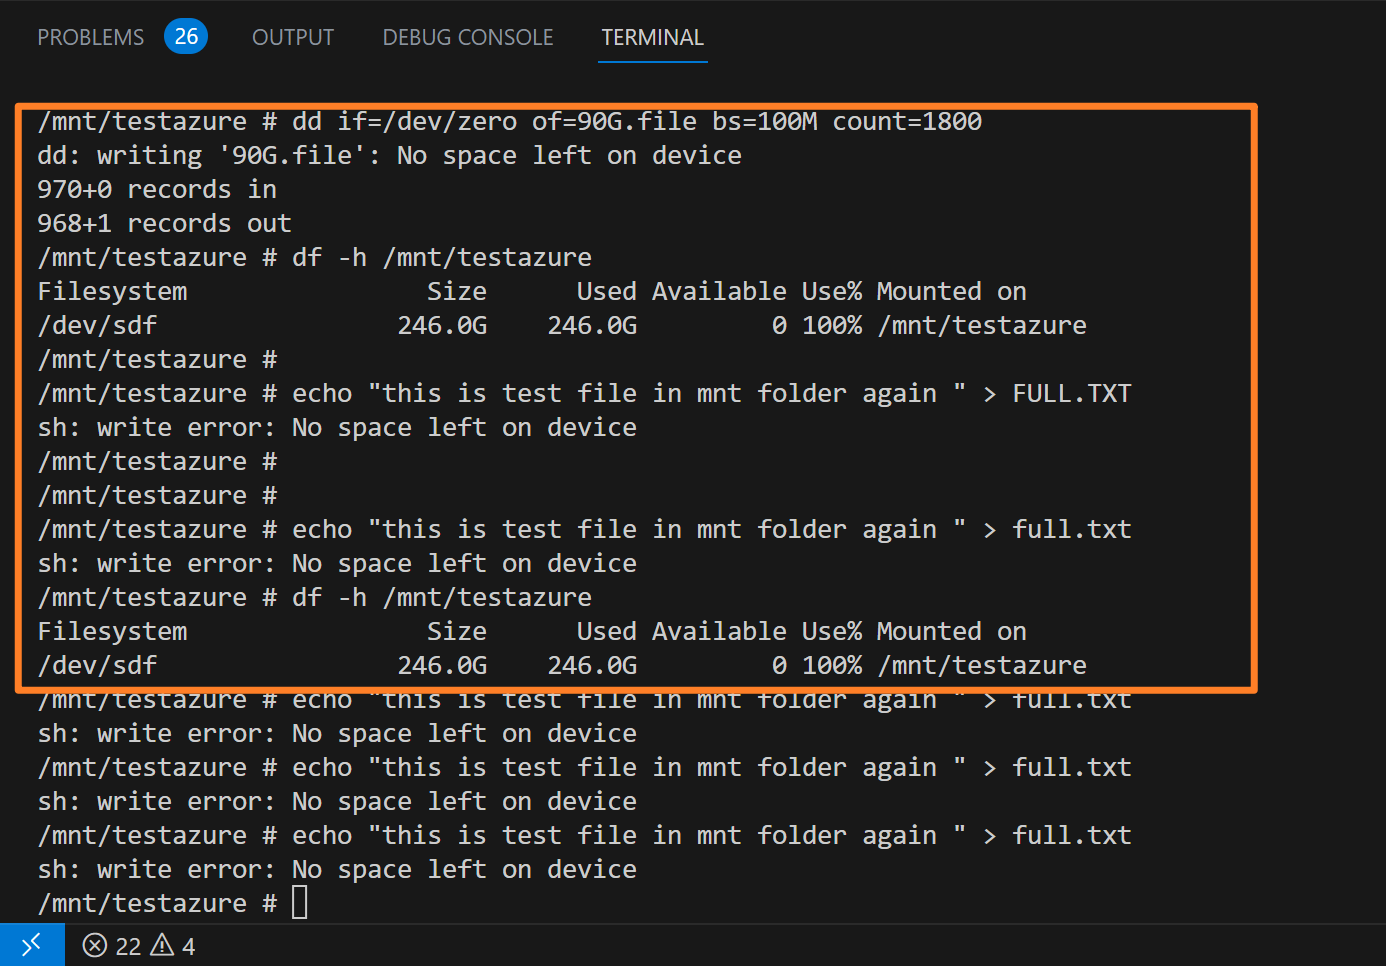1386x966 pixels.
Task: Click the error count 22 in status bar
Action: tap(128, 946)
